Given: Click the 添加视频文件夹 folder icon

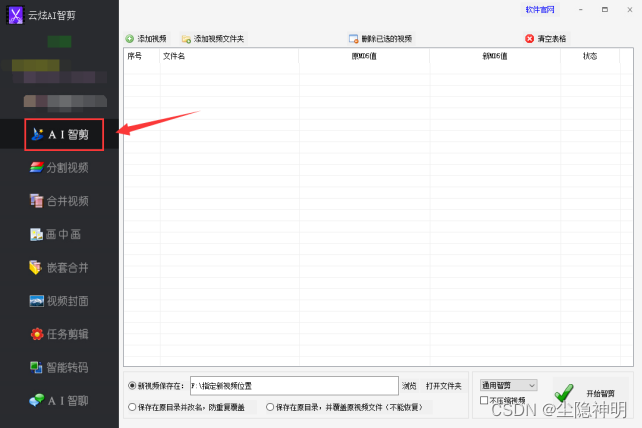Looking at the screenshot, I should tap(186, 39).
